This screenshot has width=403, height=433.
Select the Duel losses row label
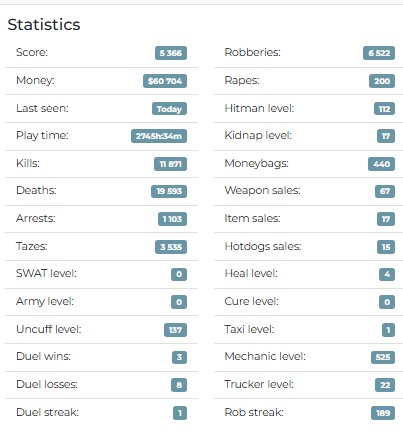pyautogui.click(x=47, y=384)
